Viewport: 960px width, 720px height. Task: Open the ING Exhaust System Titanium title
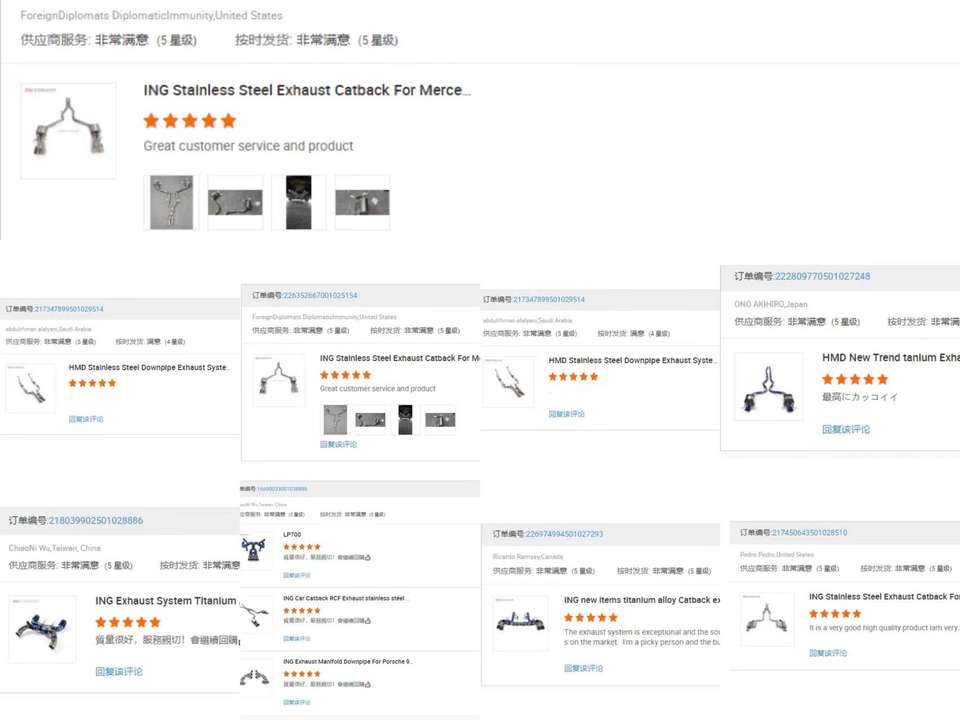[x=166, y=601]
